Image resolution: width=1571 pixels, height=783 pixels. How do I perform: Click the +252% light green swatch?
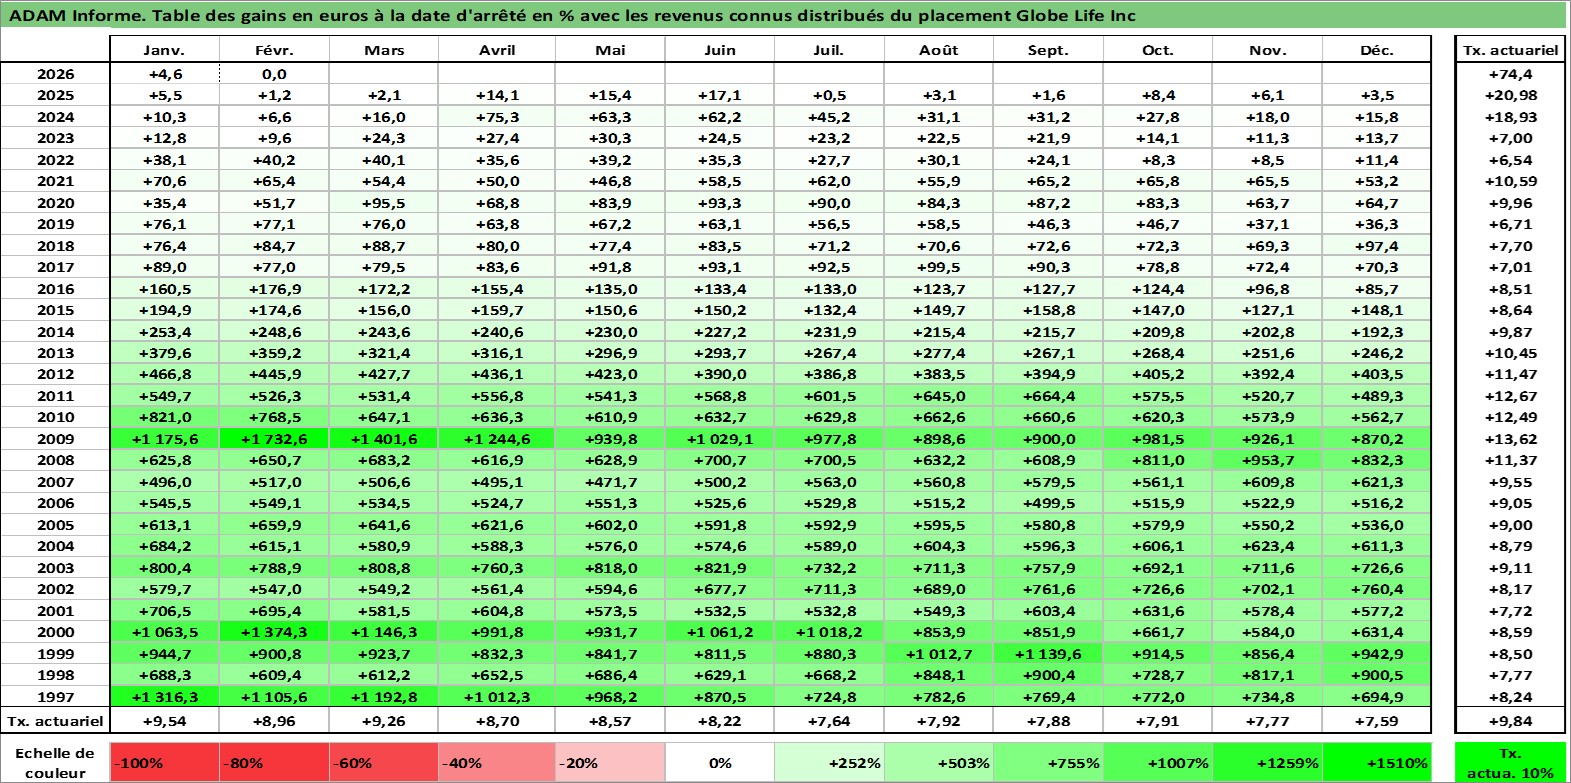(829, 762)
